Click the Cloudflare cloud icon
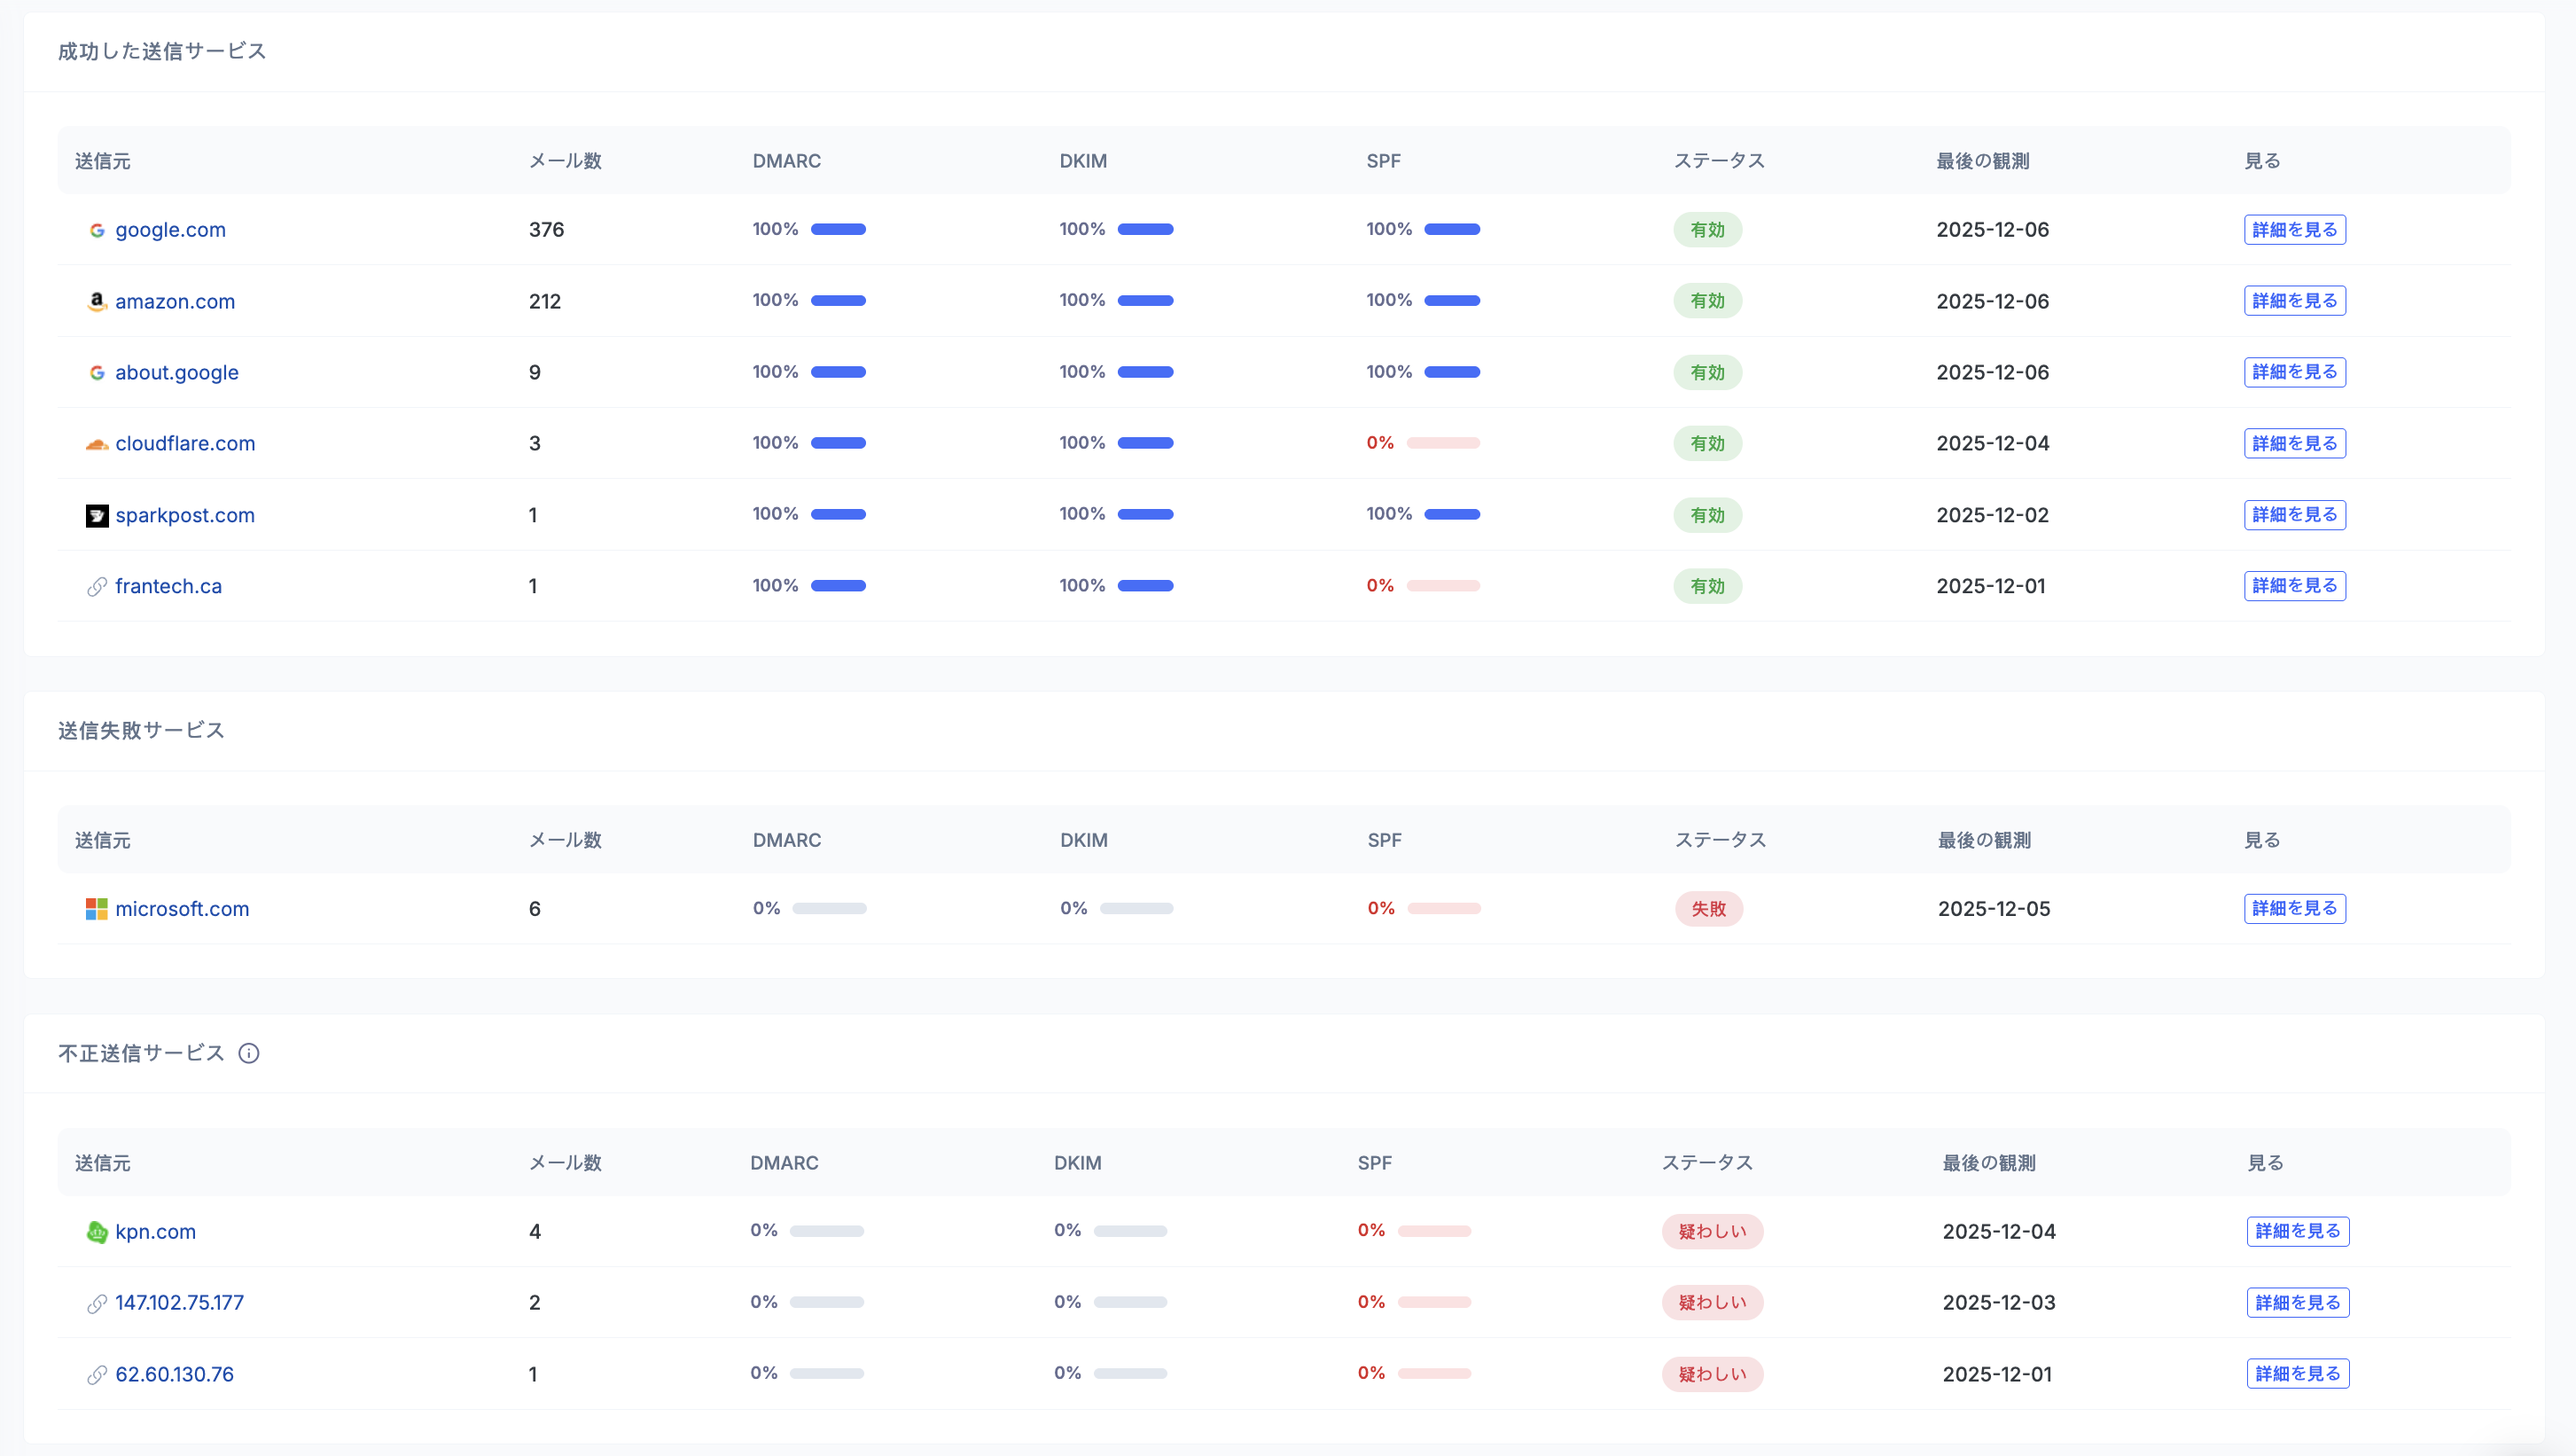Image resolution: width=2576 pixels, height=1456 pixels. click(97, 444)
